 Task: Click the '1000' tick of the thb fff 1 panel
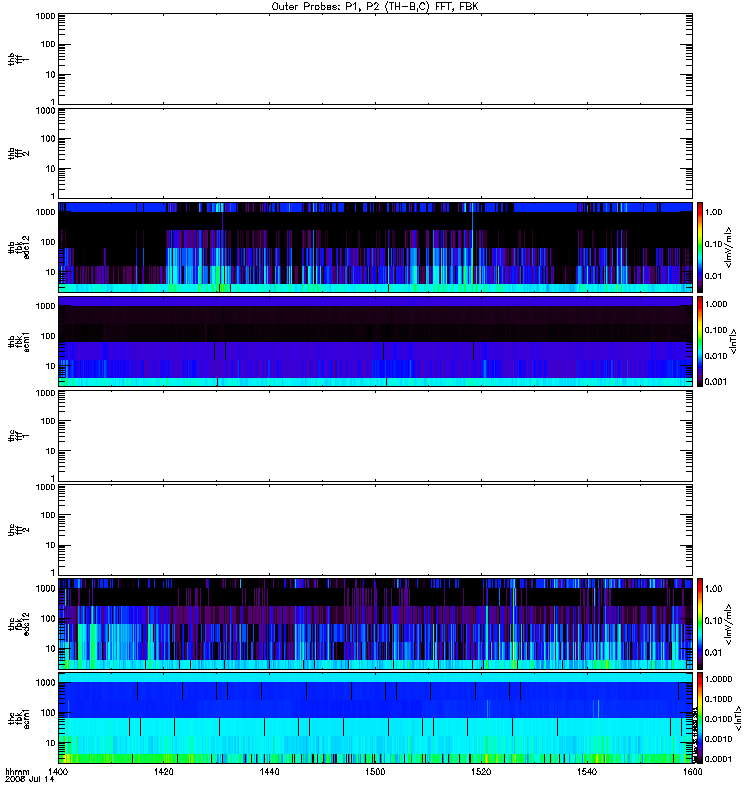click(x=45, y=16)
